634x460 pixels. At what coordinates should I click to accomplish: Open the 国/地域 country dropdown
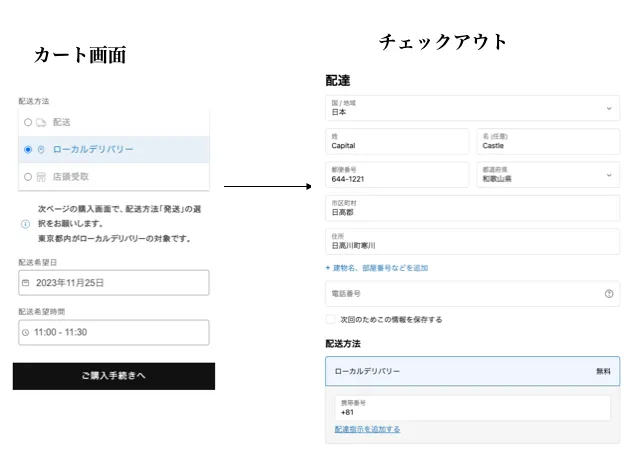point(472,108)
